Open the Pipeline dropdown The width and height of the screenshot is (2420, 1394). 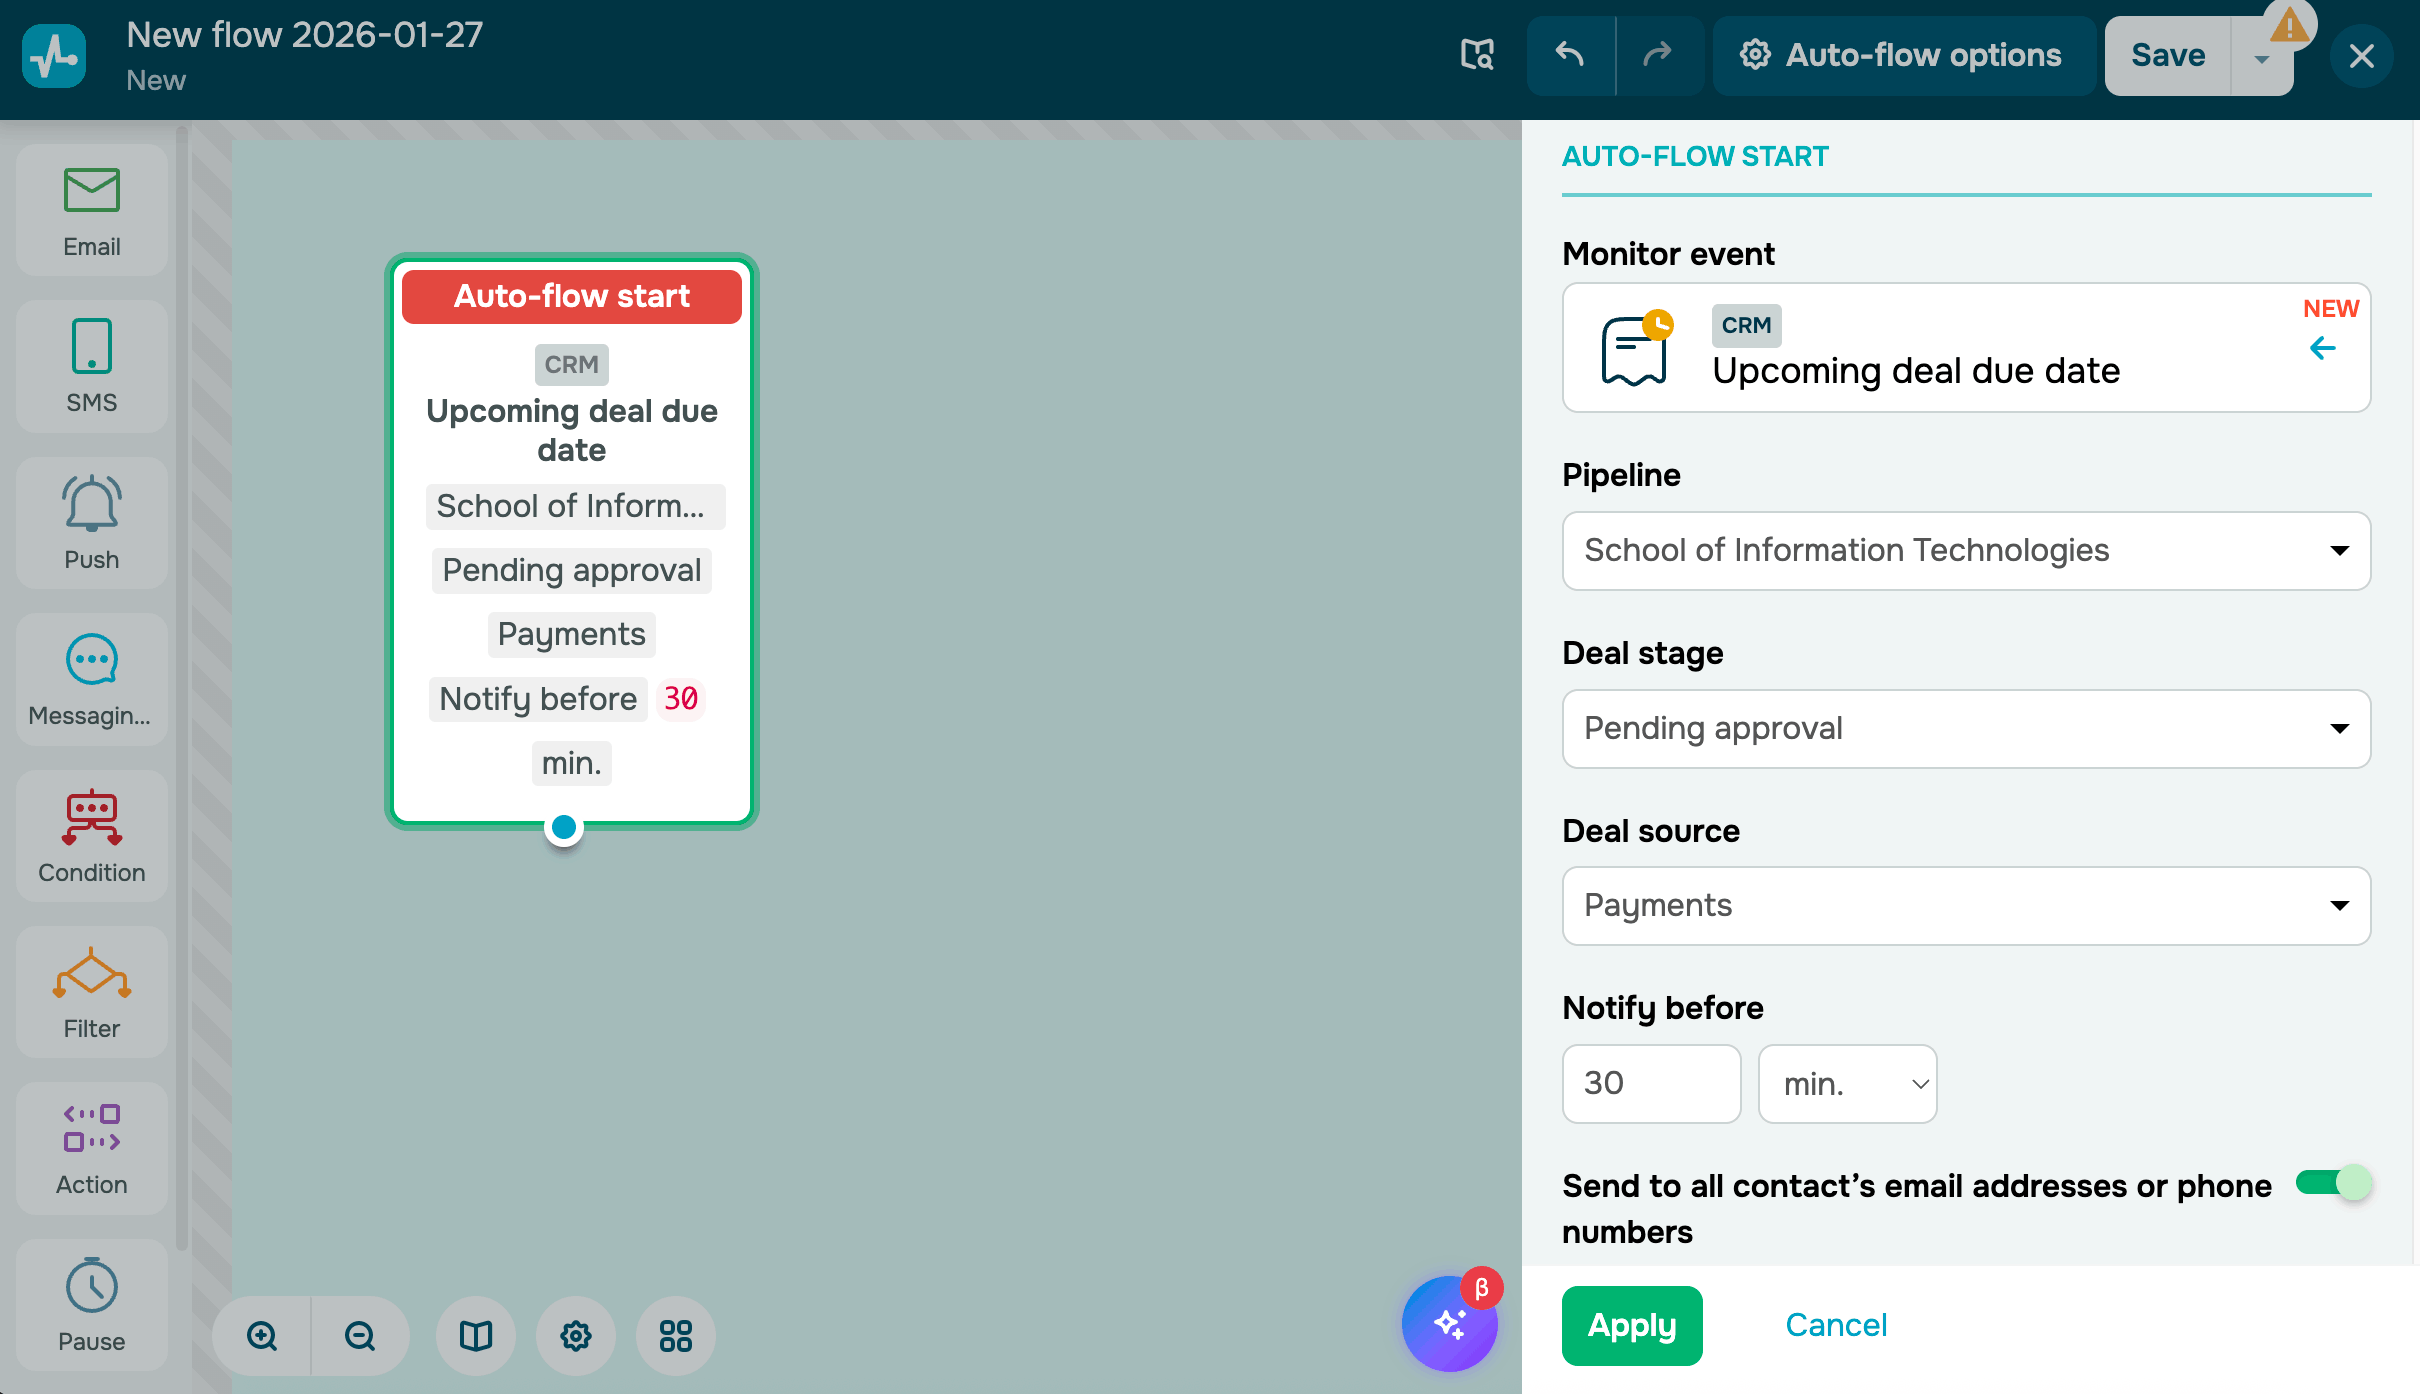(x=1966, y=551)
